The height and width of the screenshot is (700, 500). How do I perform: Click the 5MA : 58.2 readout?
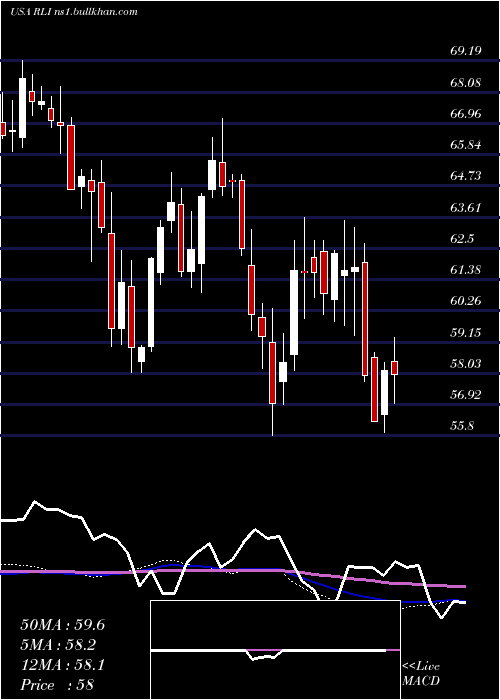tap(58, 645)
